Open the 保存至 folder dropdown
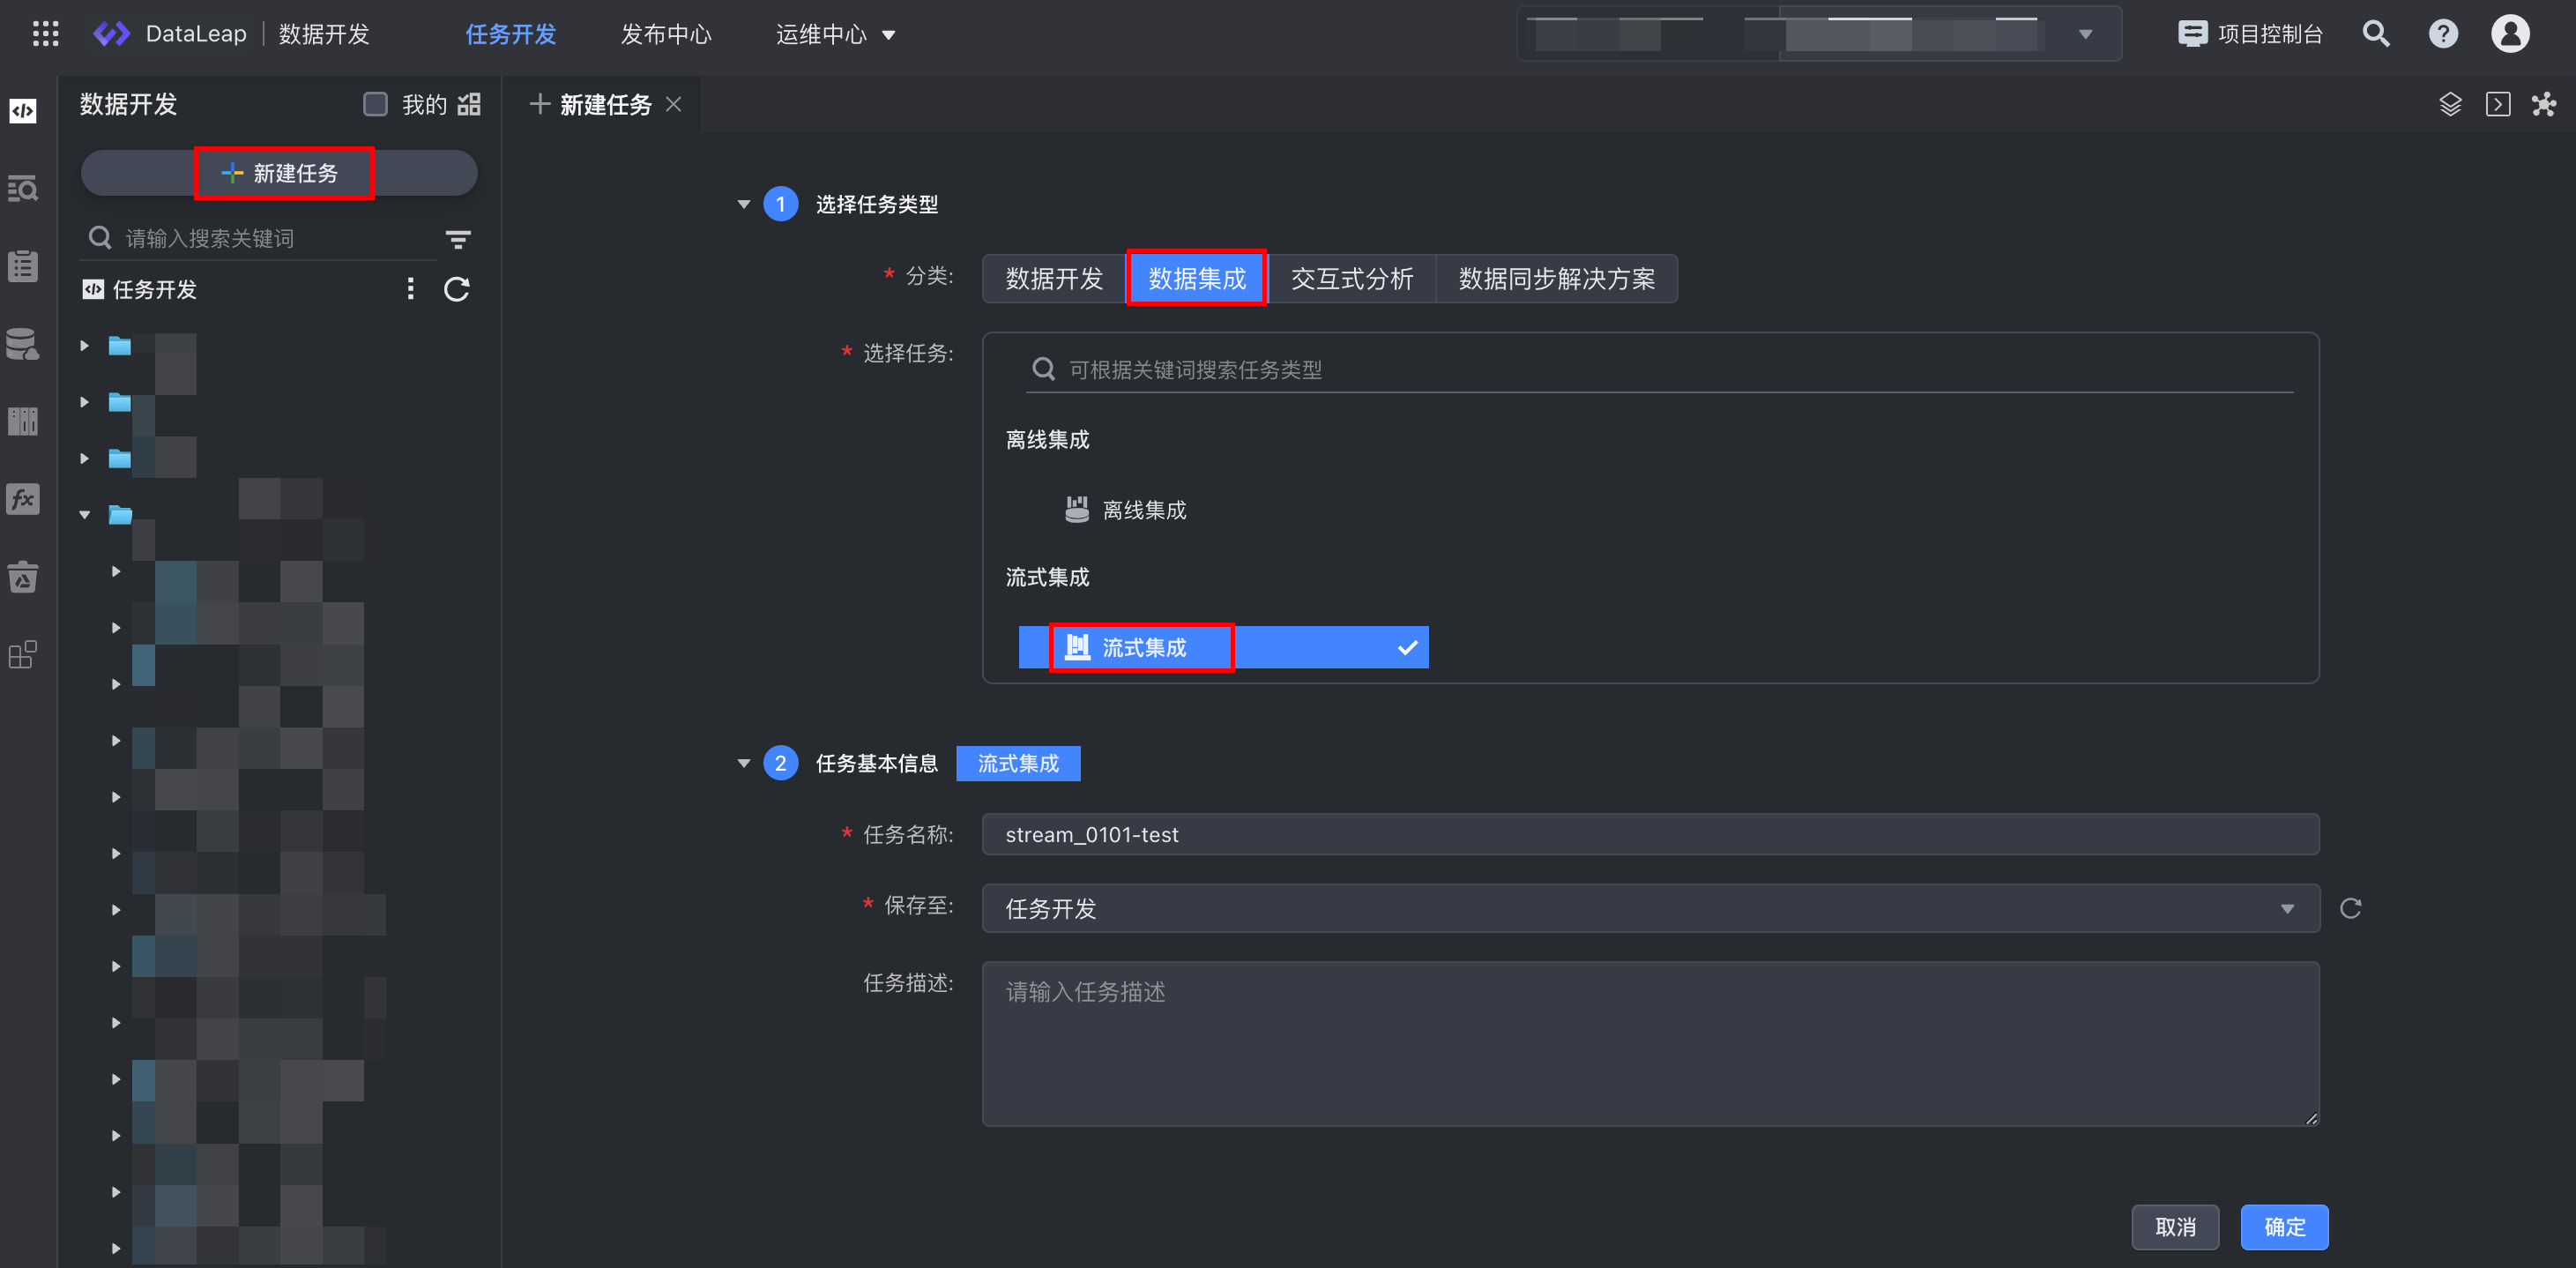 point(1650,908)
